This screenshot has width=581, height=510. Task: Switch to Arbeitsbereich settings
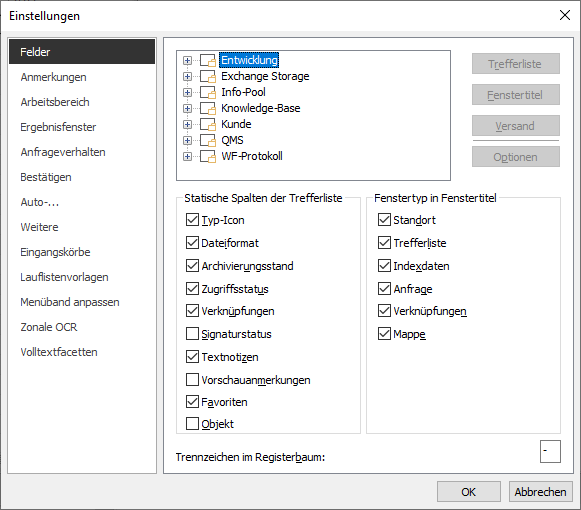pos(82,102)
